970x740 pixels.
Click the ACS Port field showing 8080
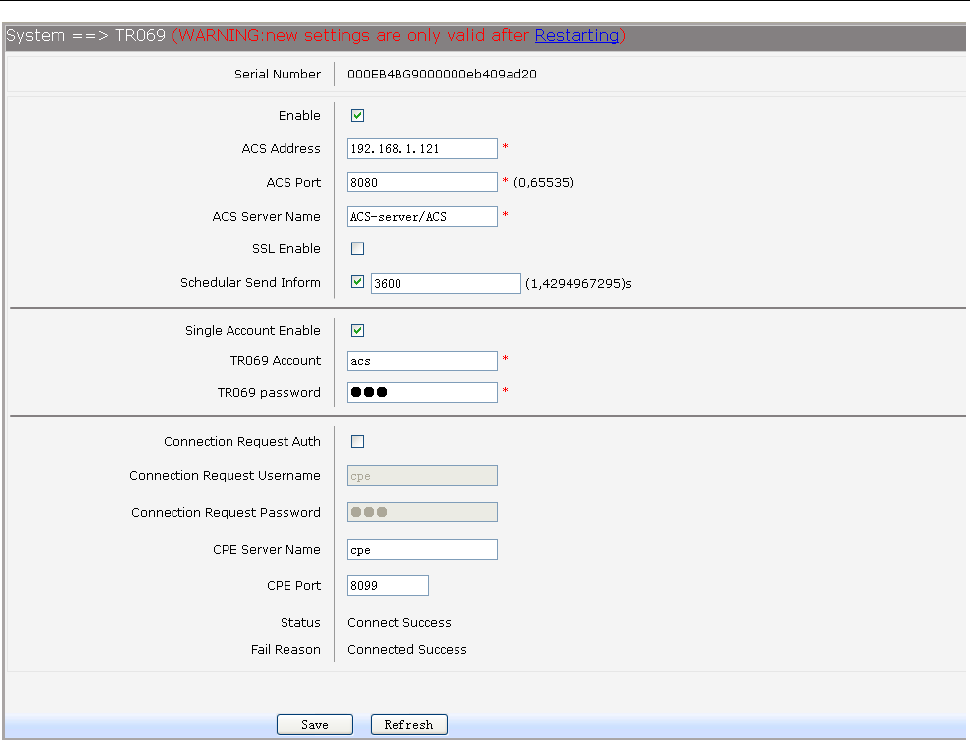422,183
